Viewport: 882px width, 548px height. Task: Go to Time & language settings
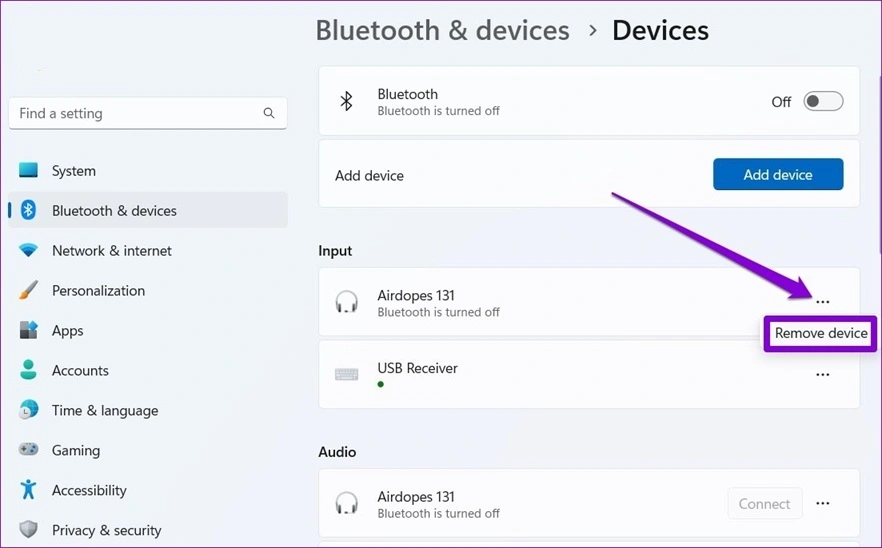[x=148, y=410]
